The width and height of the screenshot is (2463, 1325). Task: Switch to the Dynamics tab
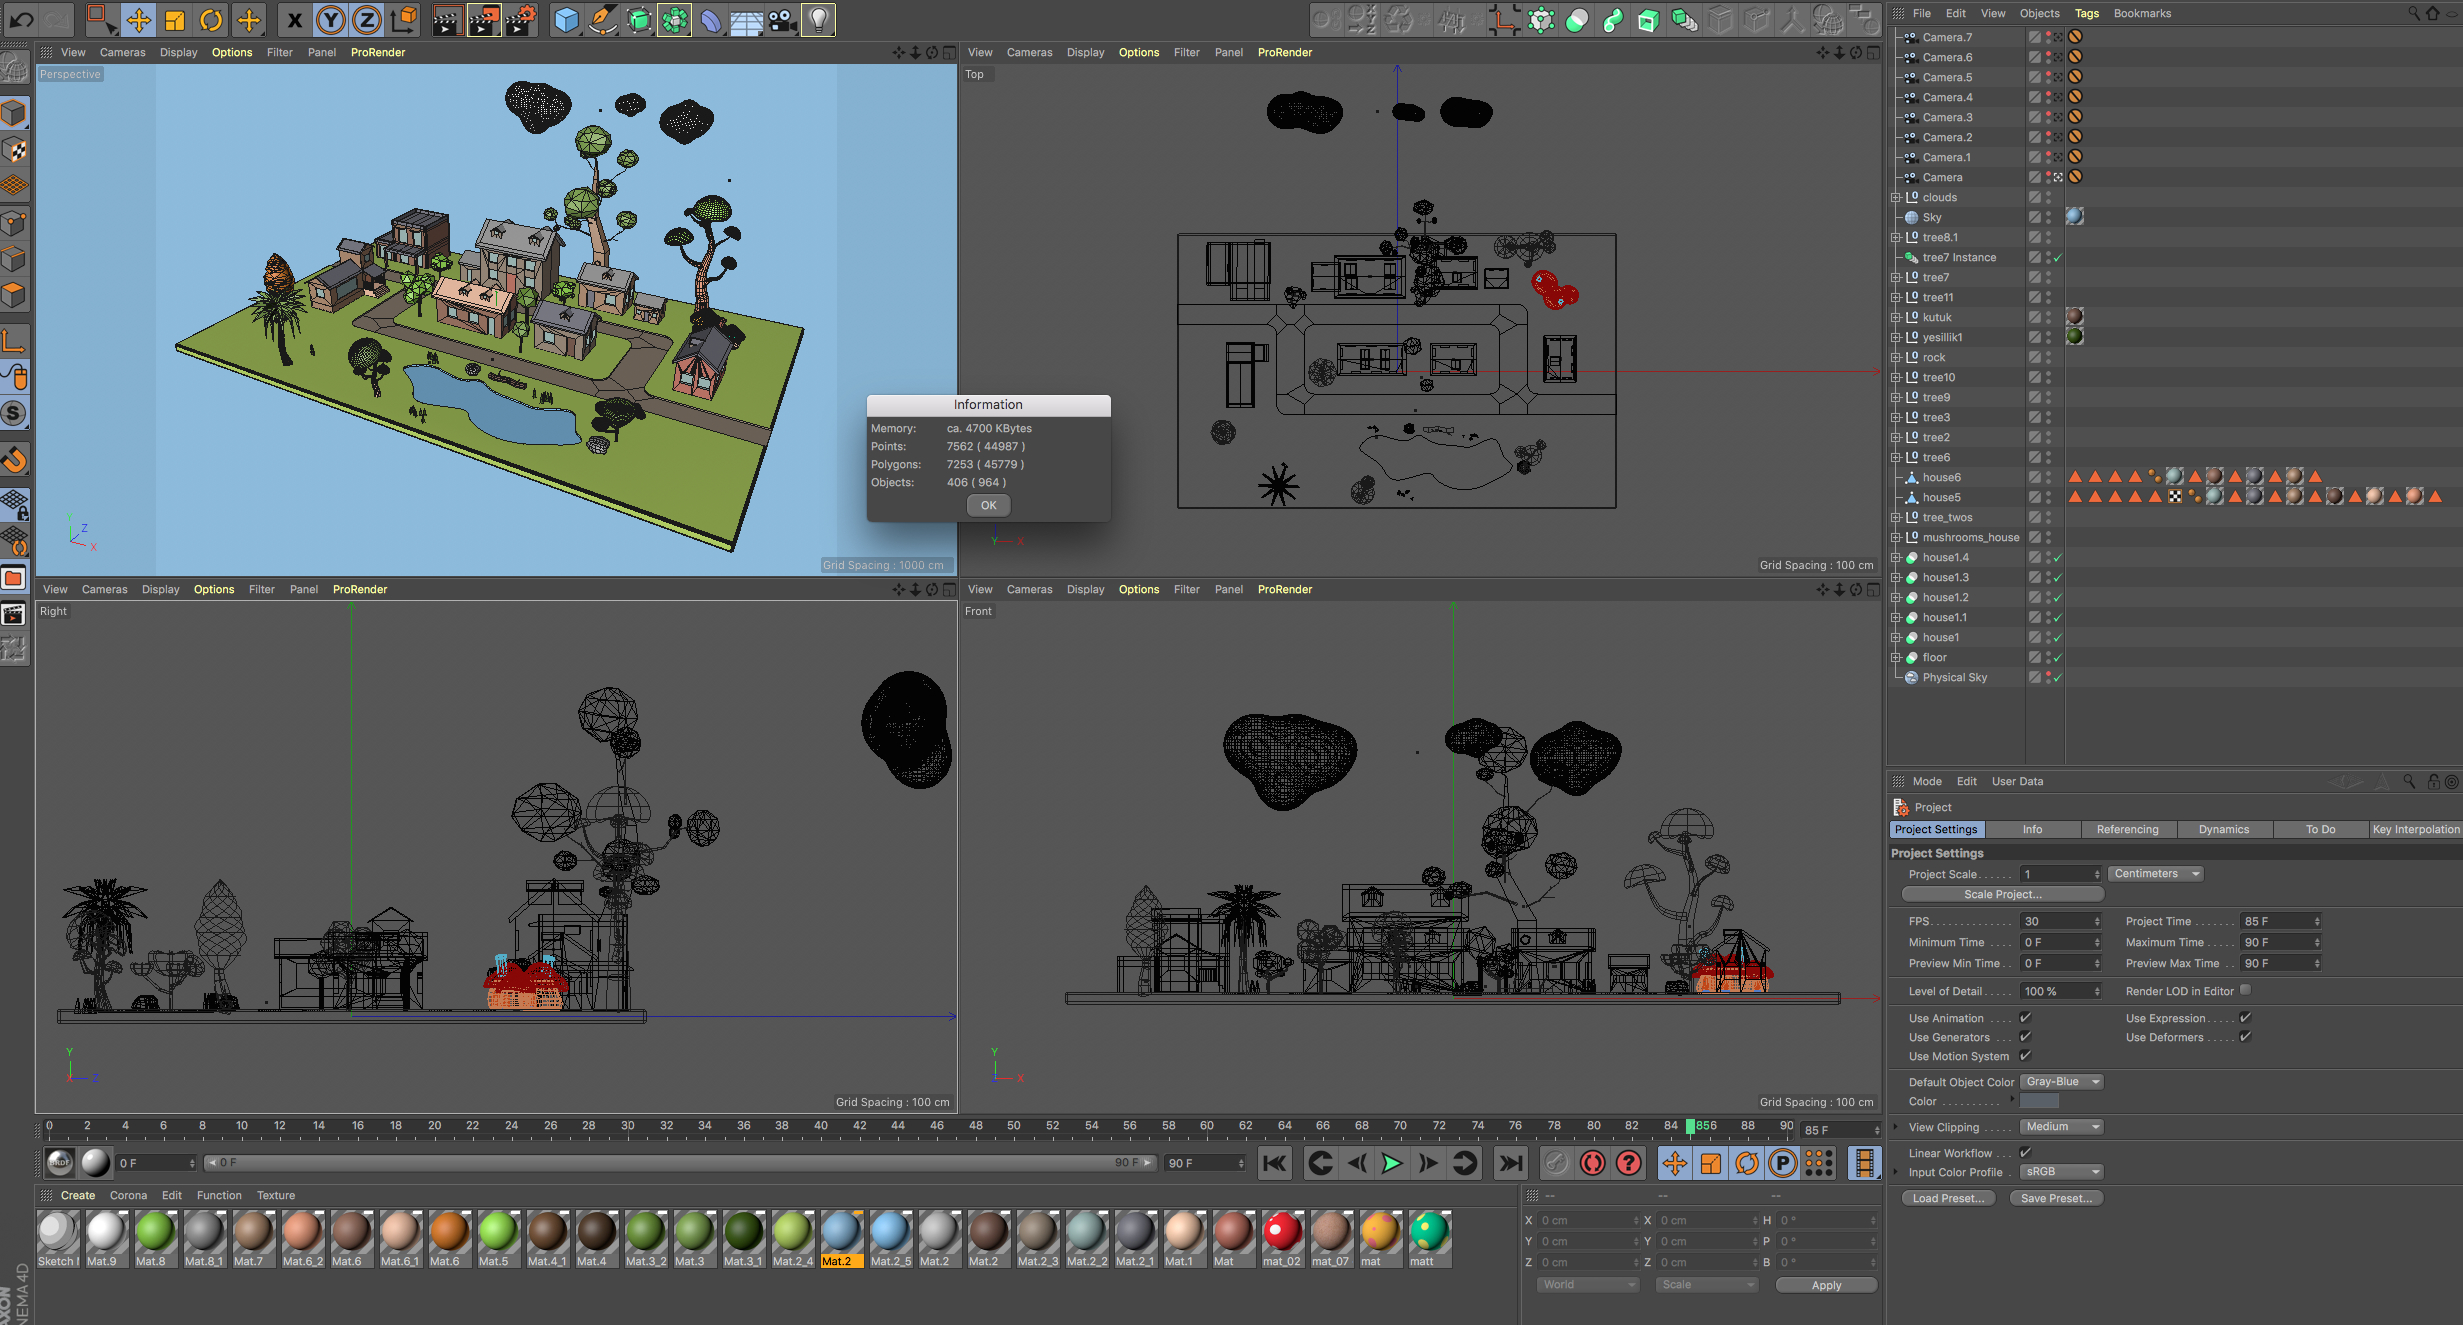click(2224, 829)
